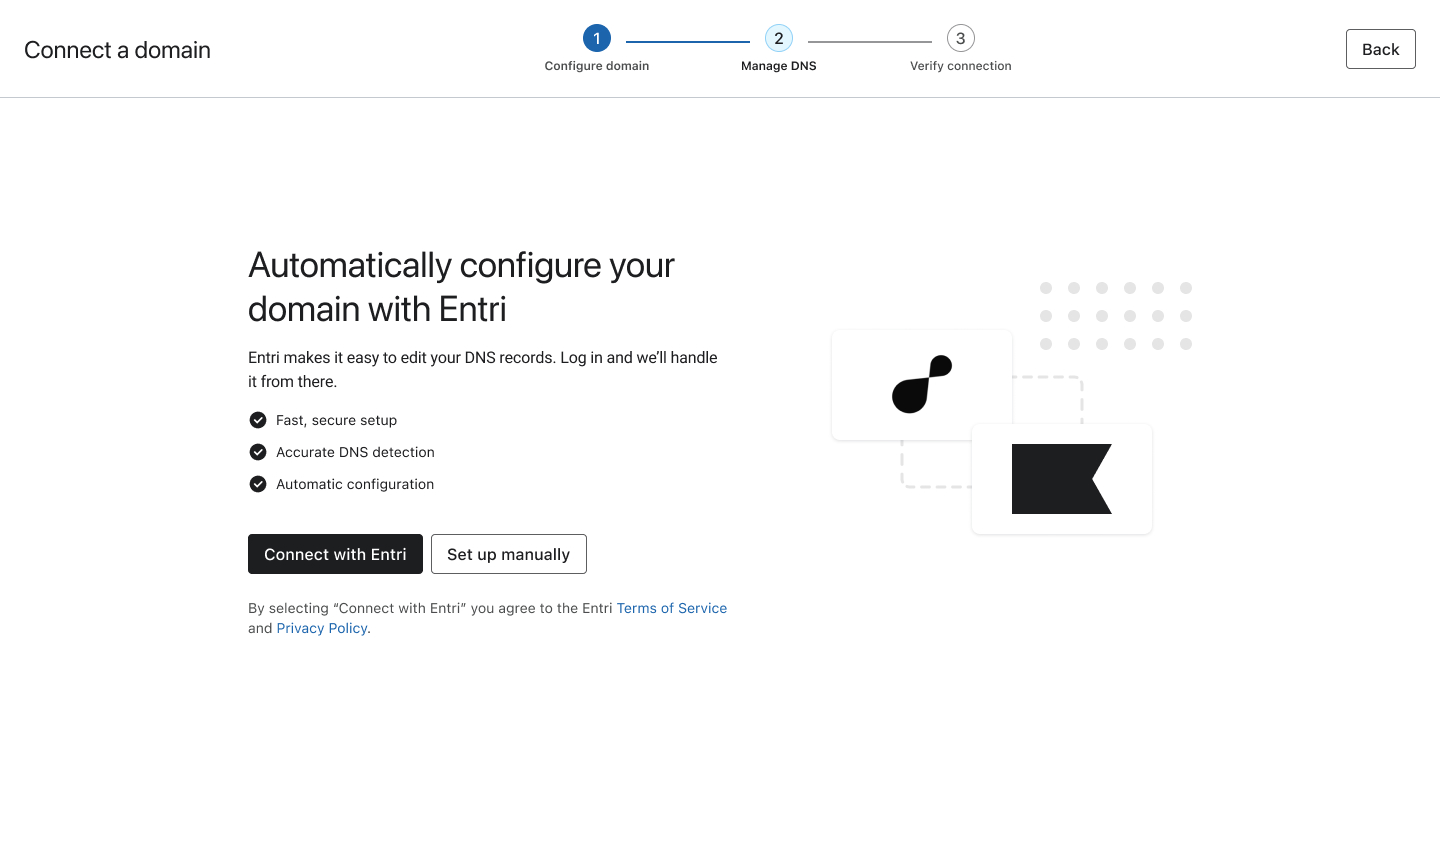Viewport: 1440px width, 860px height.
Task: Click the Connect a domain title
Action: point(117,50)
